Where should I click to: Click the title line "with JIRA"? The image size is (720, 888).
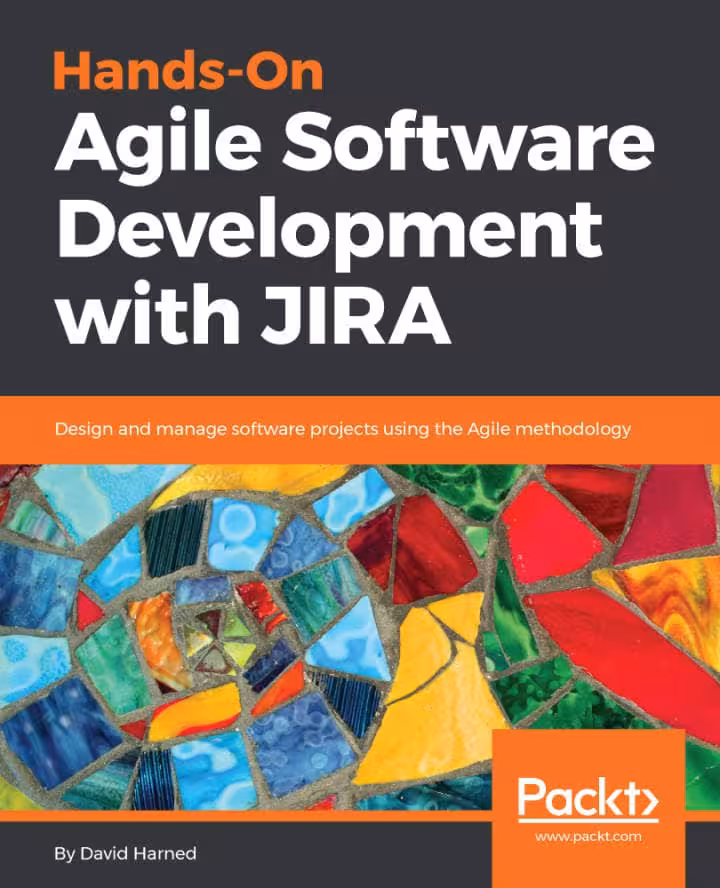click(254, 313)
